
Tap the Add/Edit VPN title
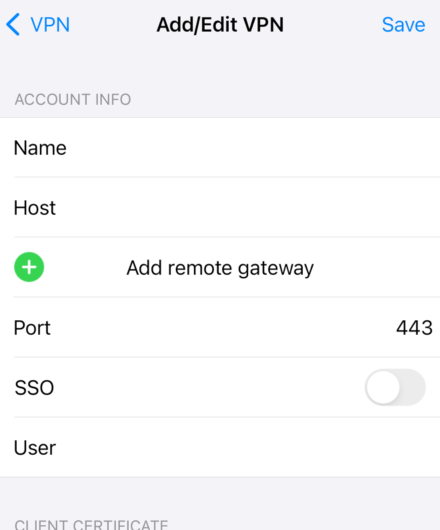220,25
